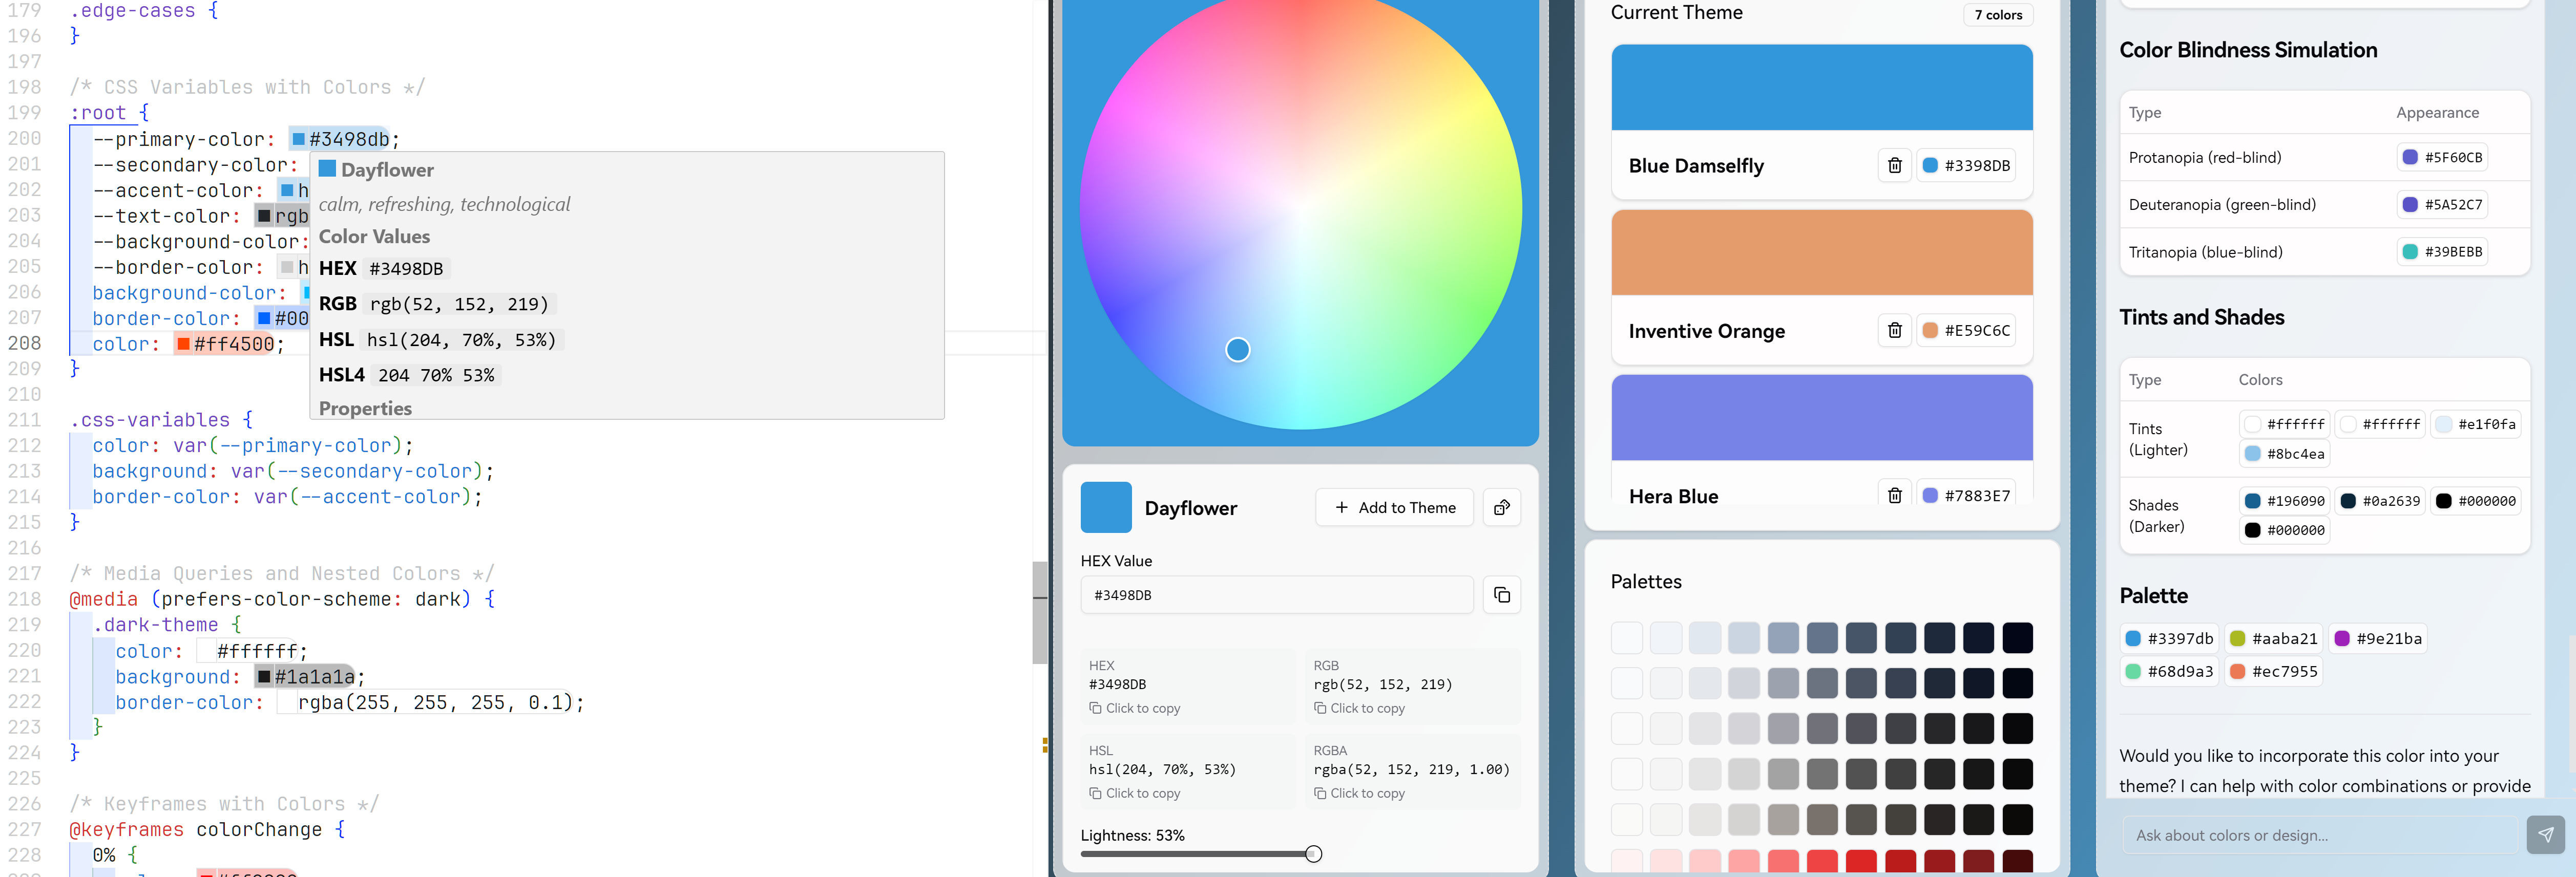This screenshot has width=2576, height=877.
Task: Click to copy the RGBA value
Action: pyautogui.click(x=1366, y=794)
